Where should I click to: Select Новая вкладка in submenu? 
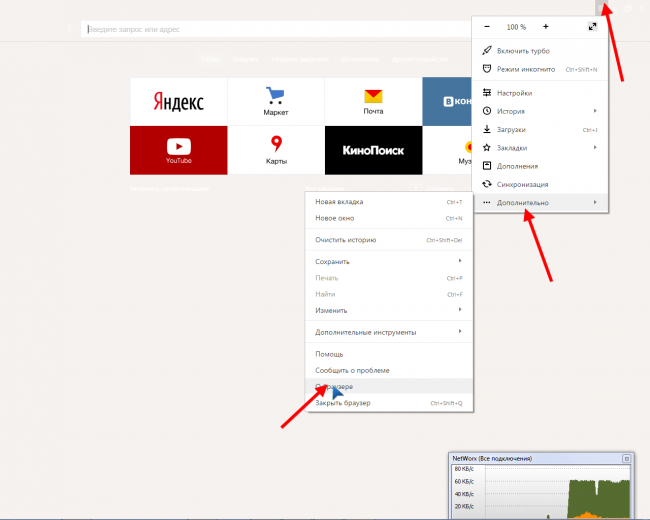point(339,202)
